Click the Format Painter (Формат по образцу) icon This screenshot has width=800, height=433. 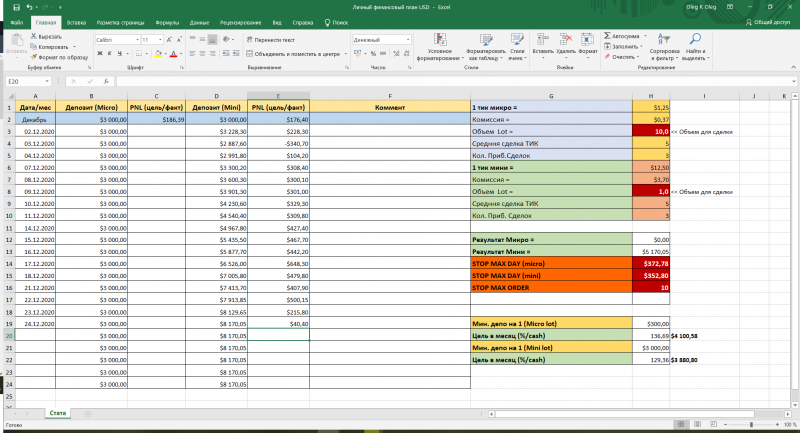tap(34, 56)
